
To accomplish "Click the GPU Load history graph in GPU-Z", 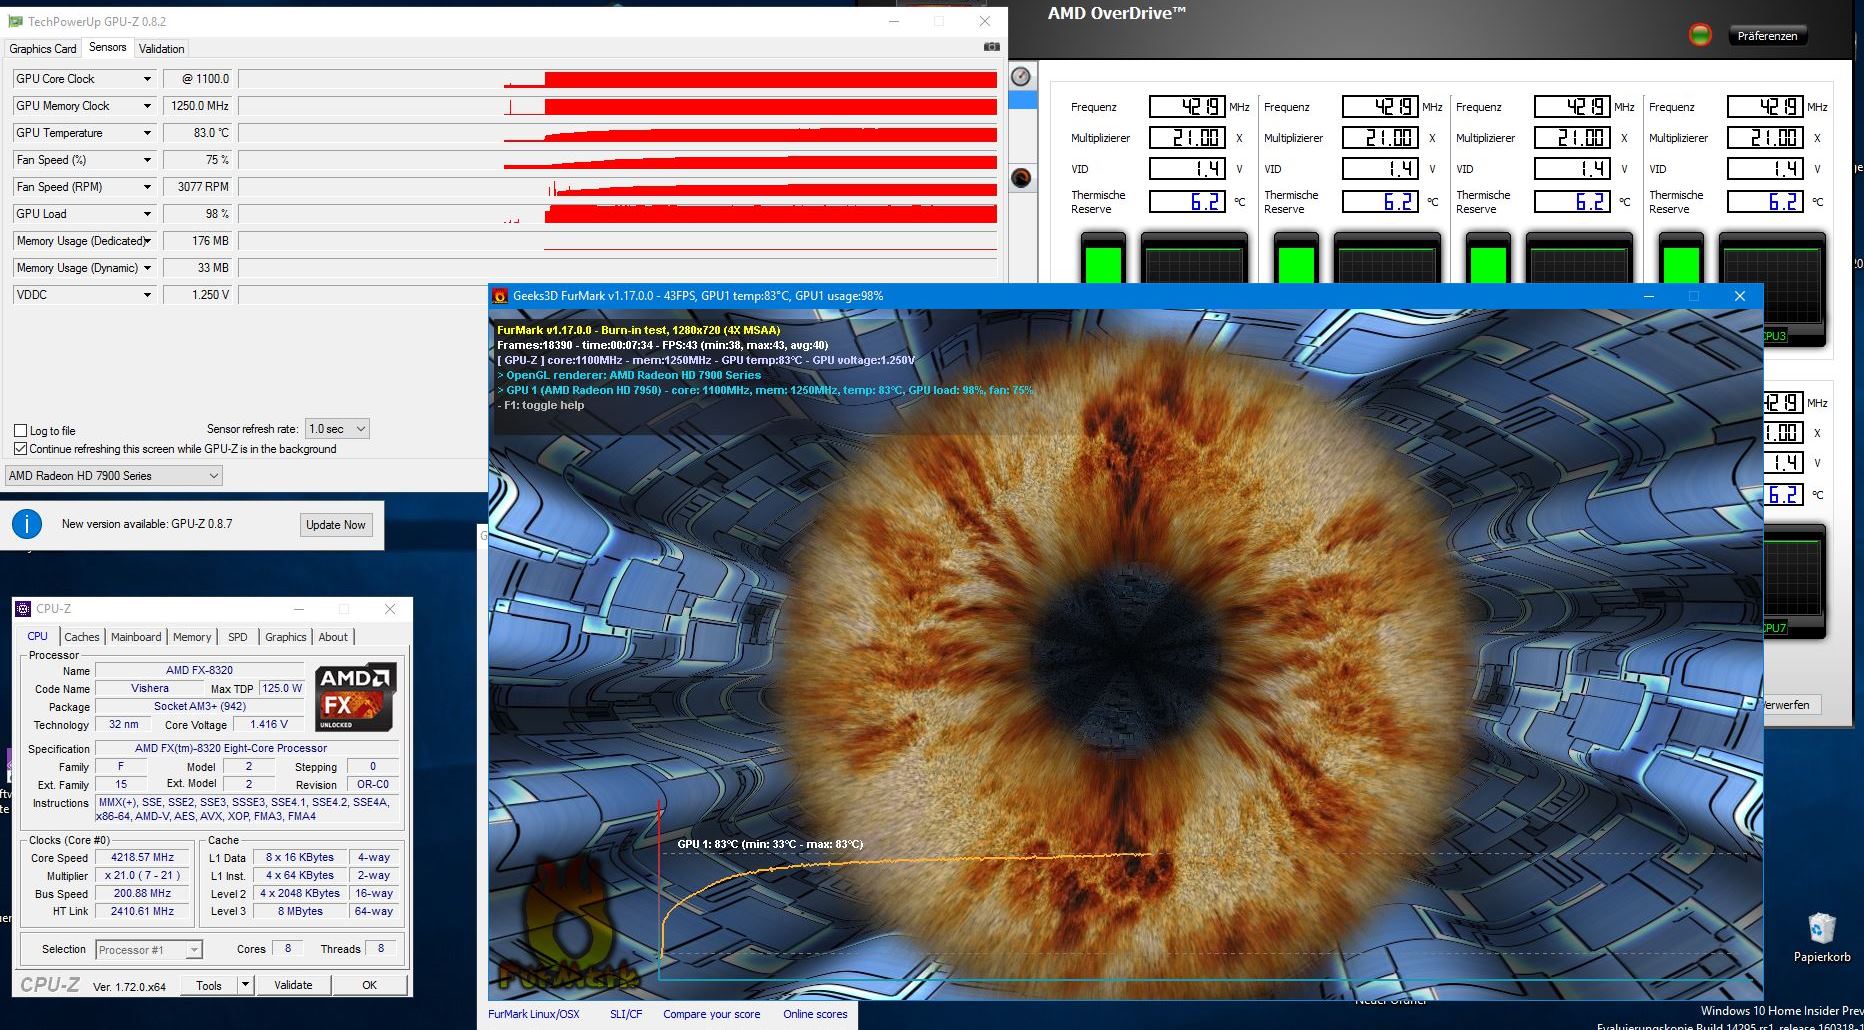I will coord(618,214).
